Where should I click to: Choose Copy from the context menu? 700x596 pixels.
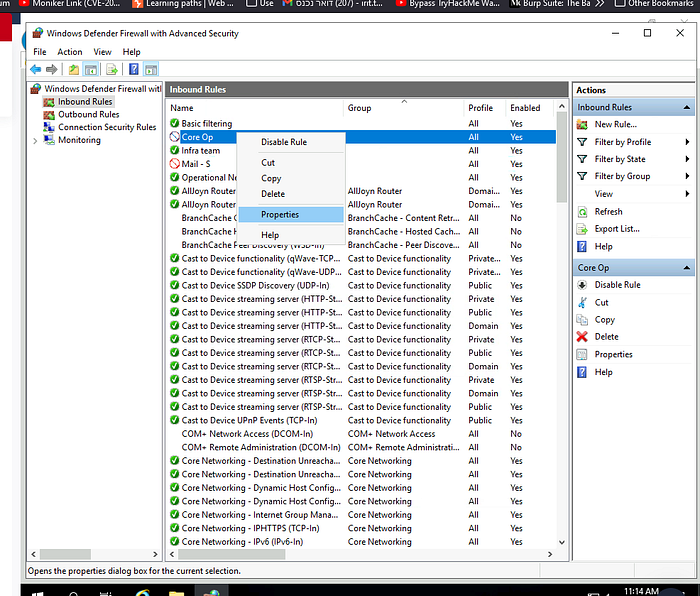291,178
